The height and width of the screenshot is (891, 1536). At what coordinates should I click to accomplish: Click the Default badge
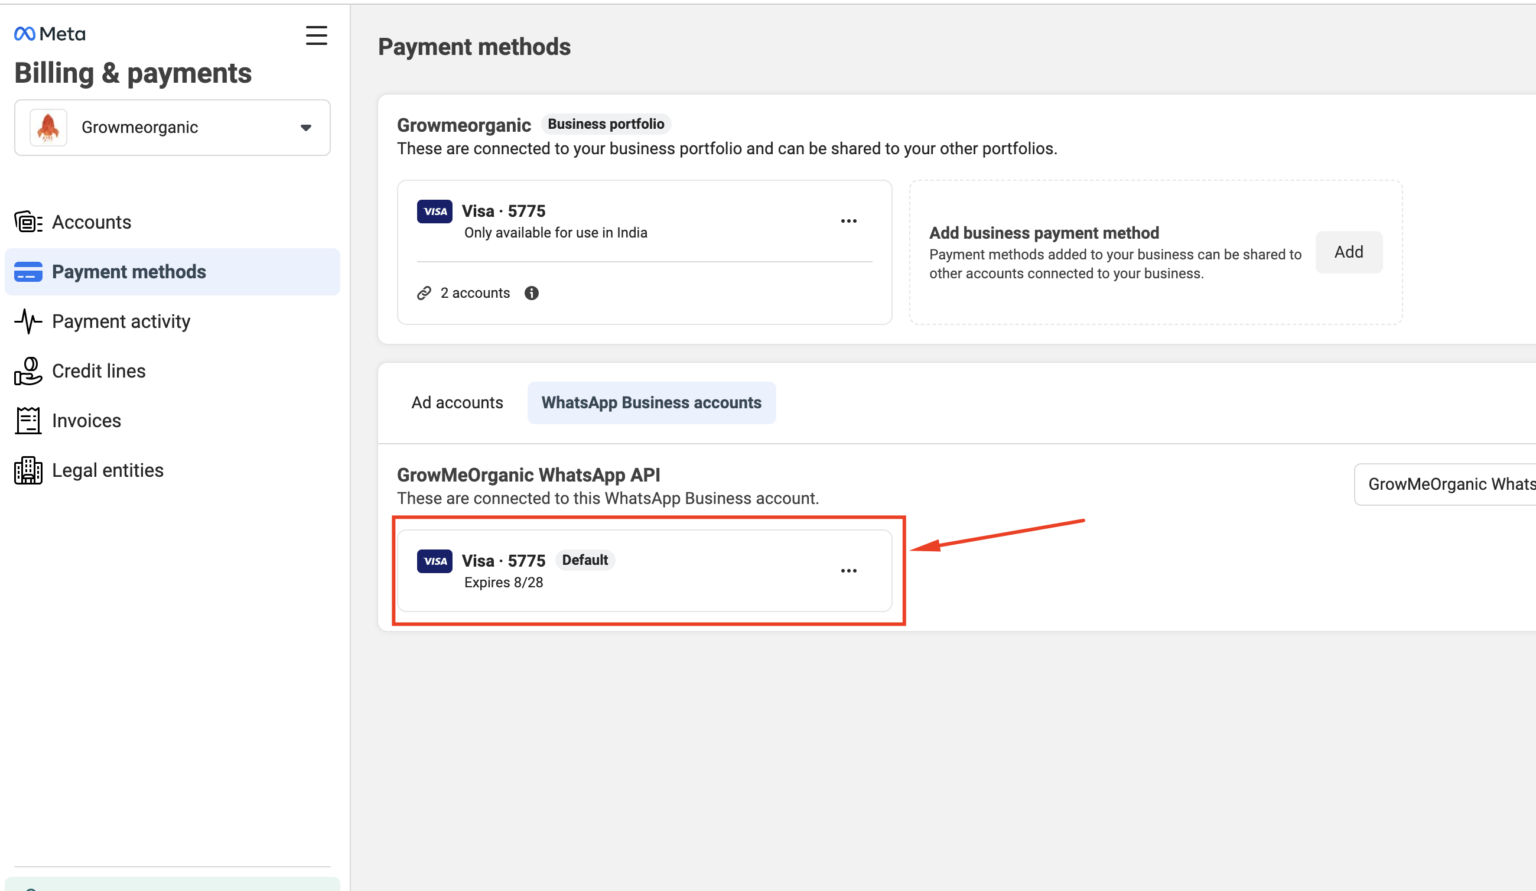[x=585, y=560]
